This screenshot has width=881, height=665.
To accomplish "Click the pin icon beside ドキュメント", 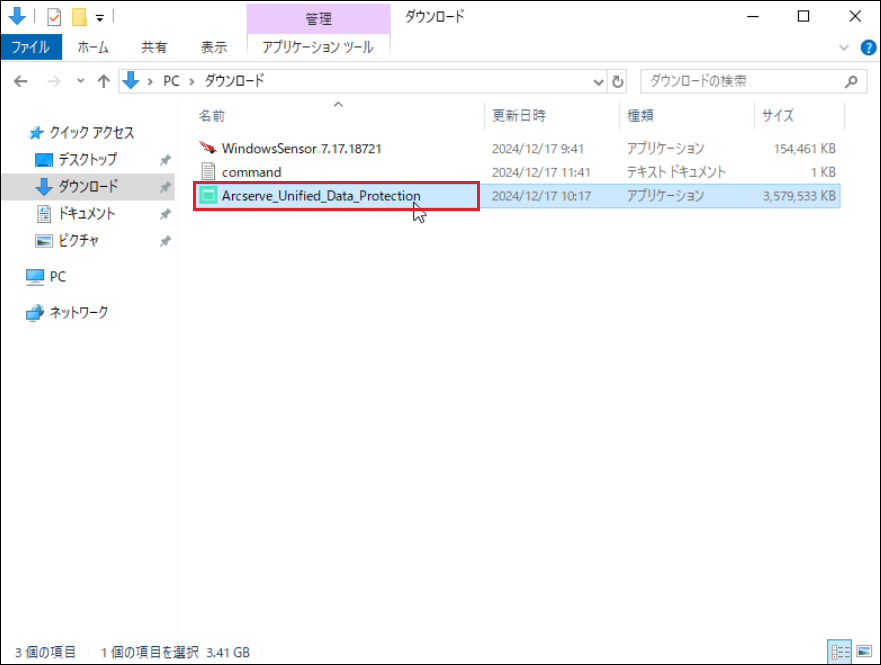I will (165, 214).
